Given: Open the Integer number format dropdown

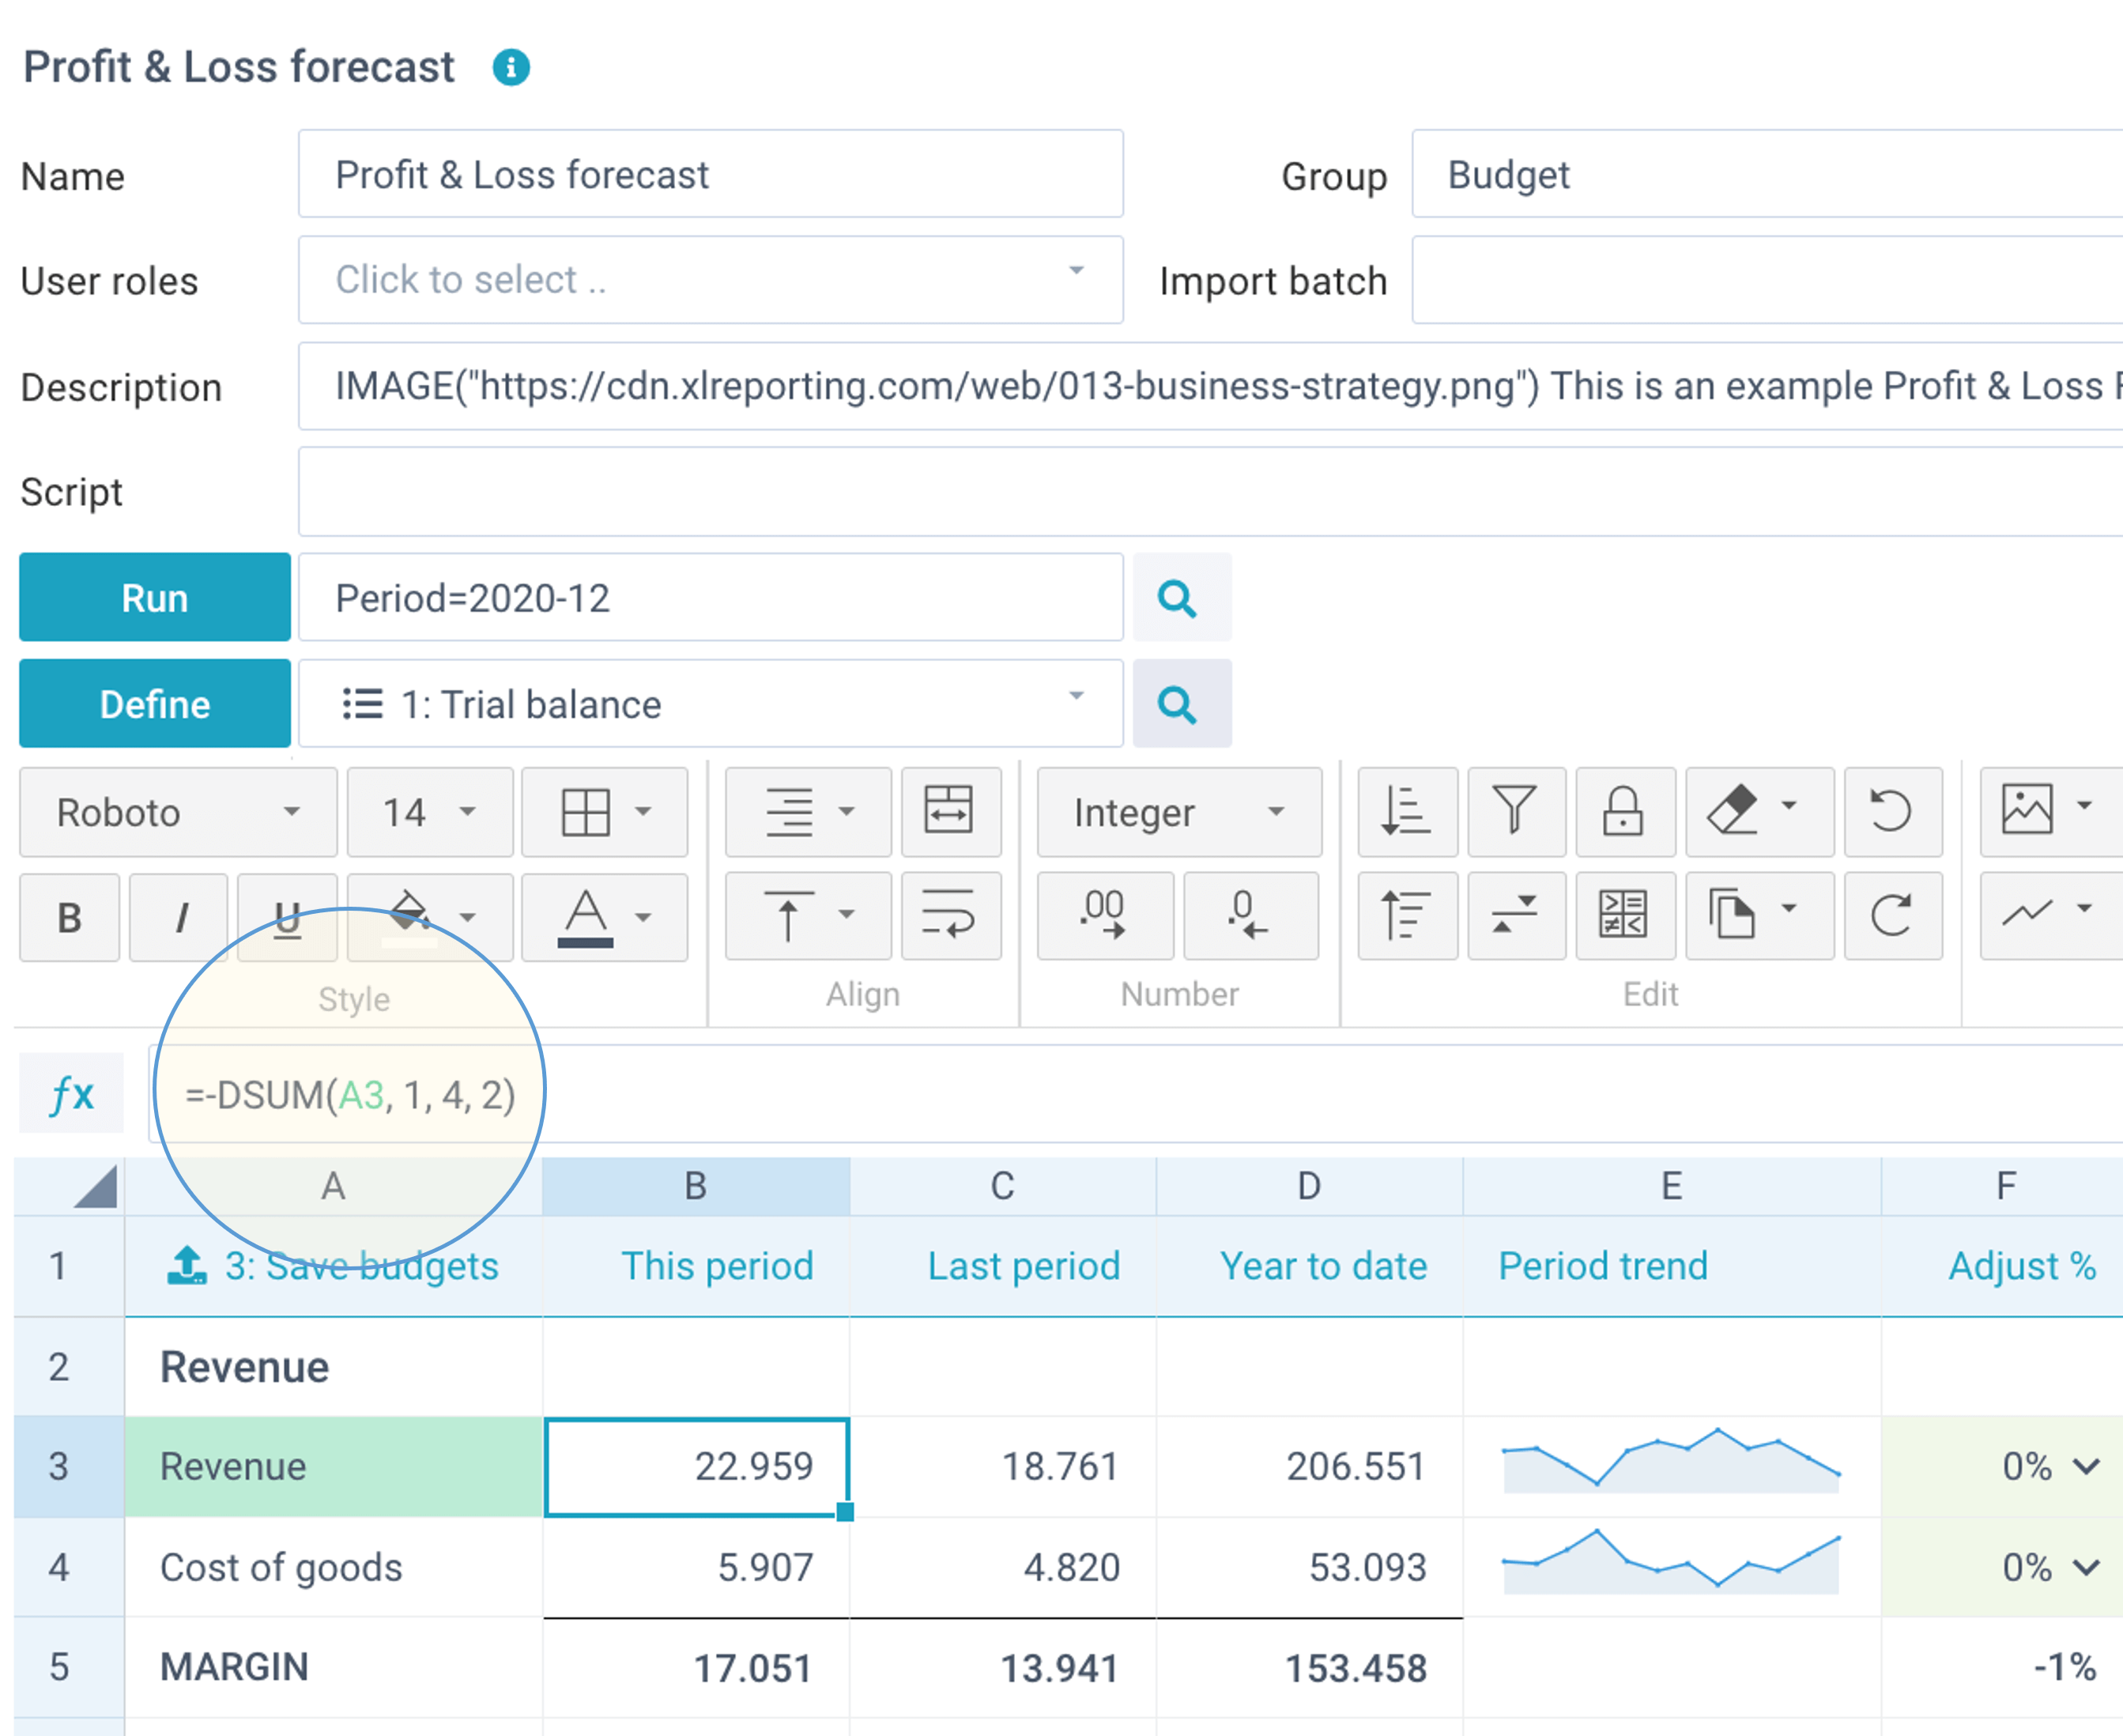Looking at the screenshot, I should 1180,812.
